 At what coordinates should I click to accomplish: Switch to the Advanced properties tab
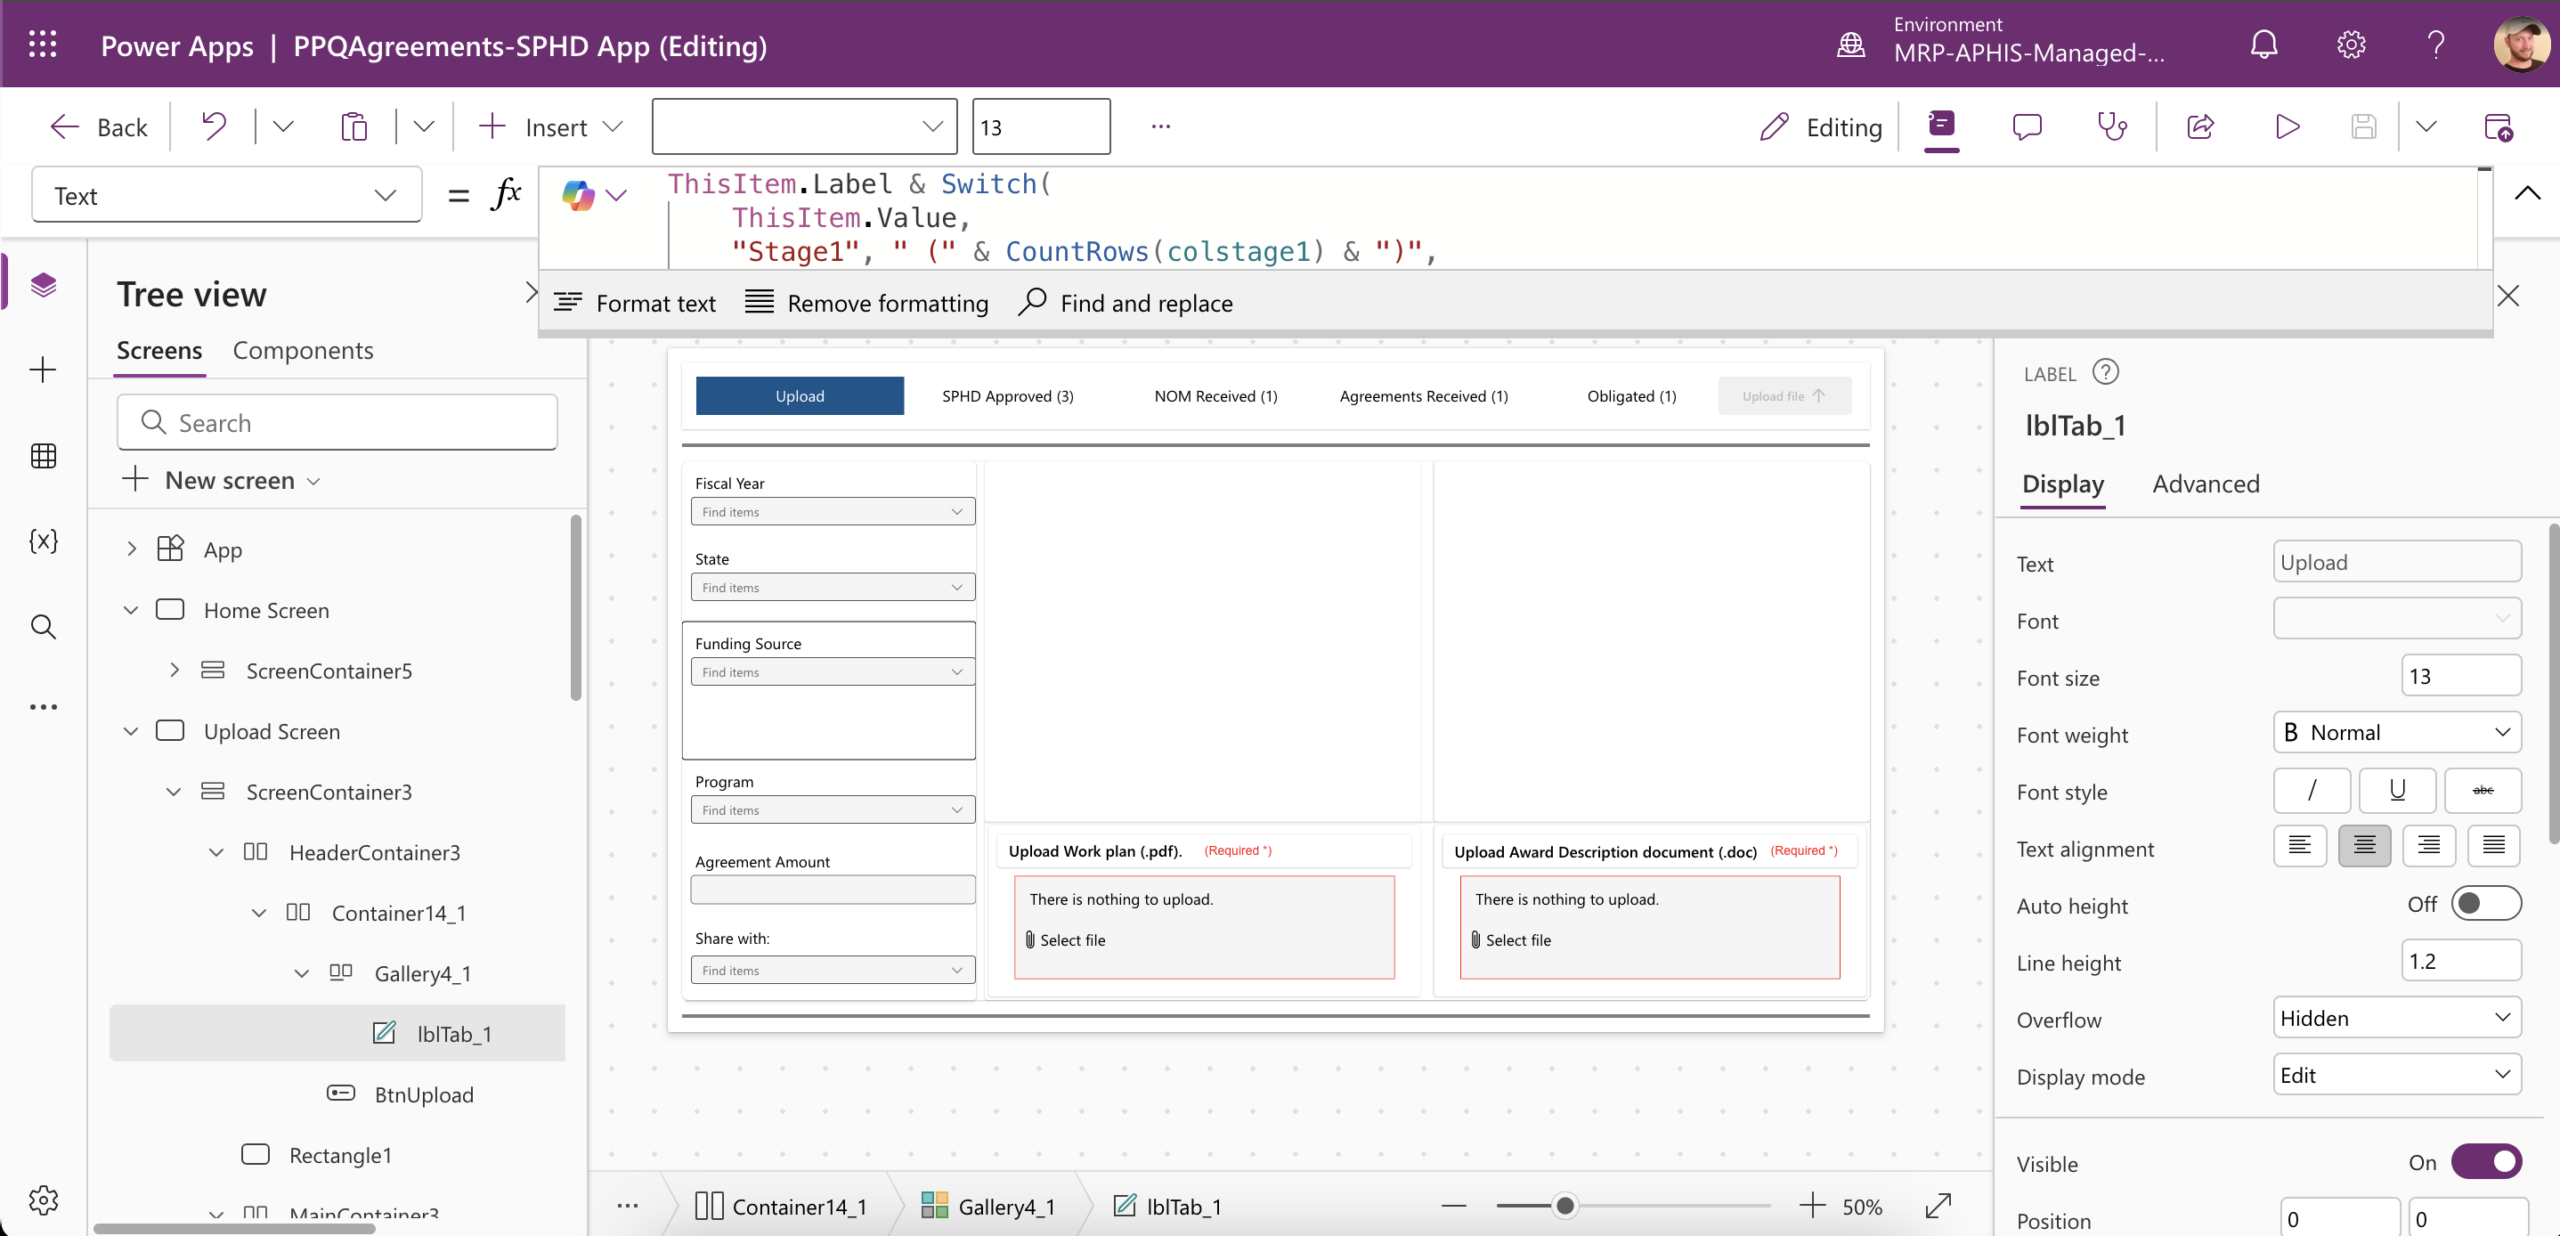pos(2205,484)
